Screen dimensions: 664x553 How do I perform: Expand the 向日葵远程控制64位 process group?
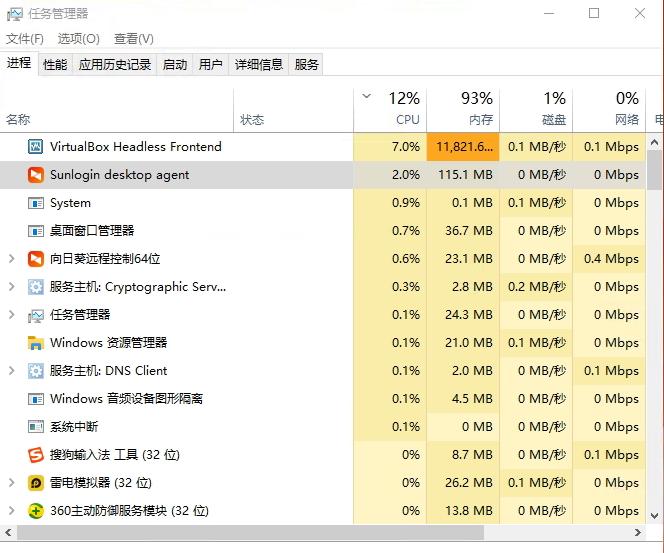pos(11,259)
